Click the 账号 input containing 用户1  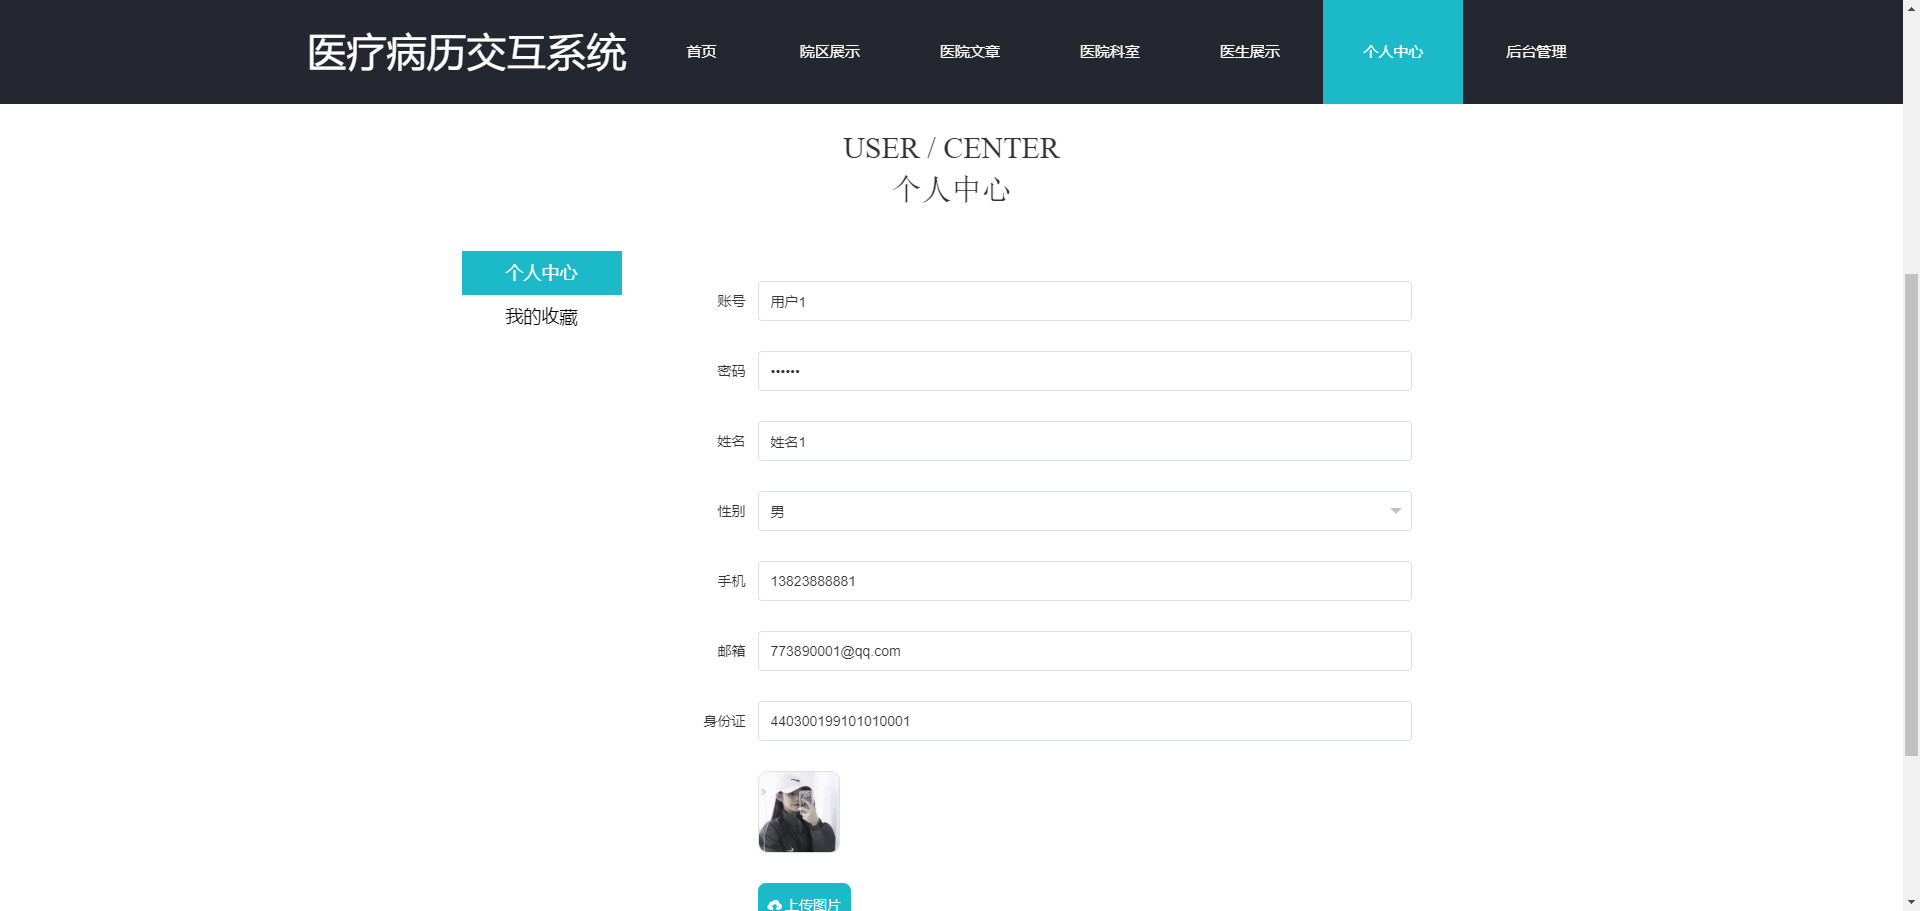[1084, 301]
